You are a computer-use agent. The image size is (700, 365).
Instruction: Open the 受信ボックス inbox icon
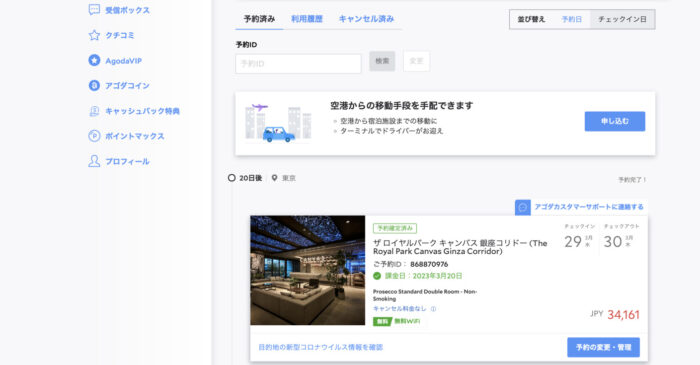pos(94,10)
